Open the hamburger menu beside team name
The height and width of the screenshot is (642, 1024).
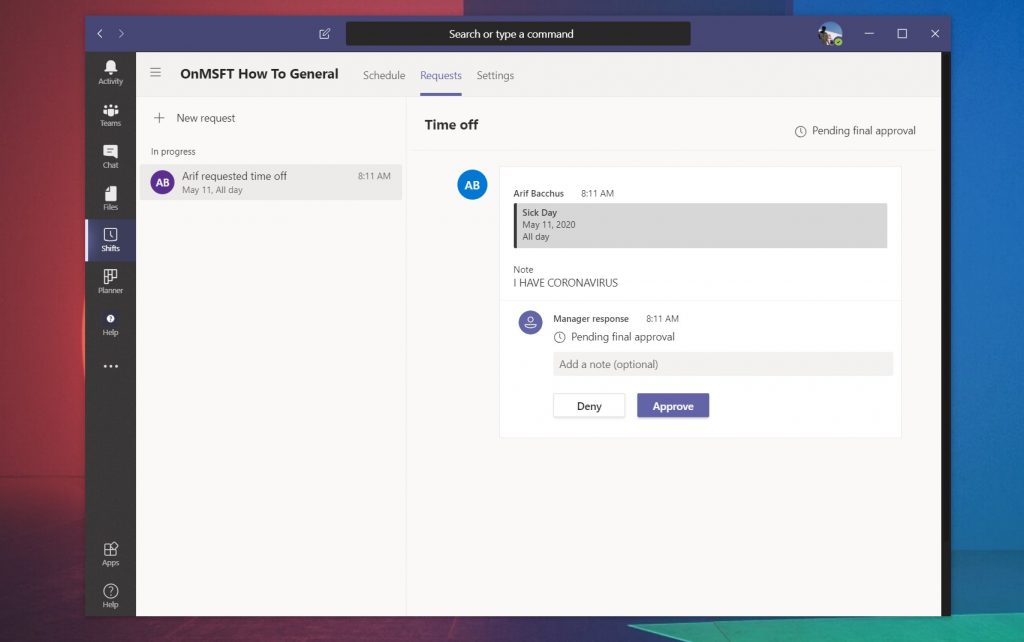pos(156,72)
